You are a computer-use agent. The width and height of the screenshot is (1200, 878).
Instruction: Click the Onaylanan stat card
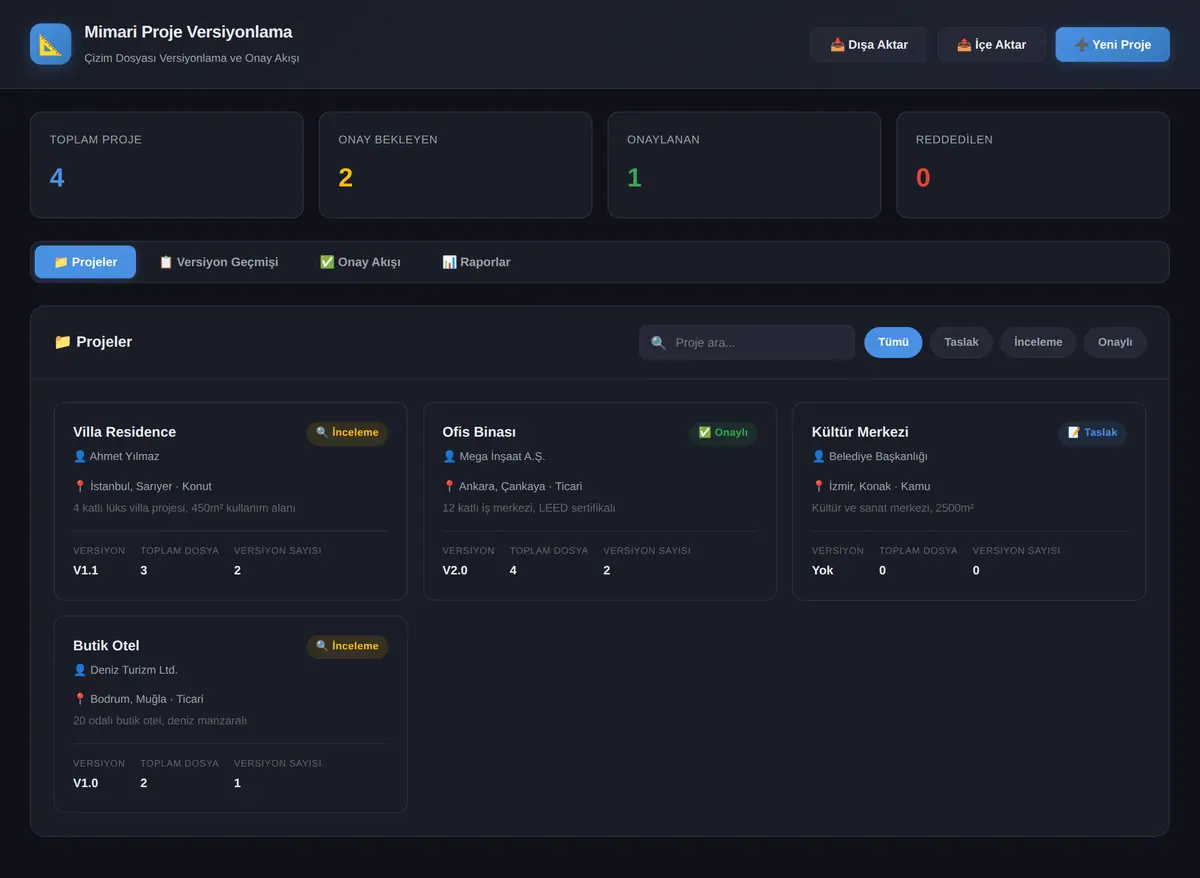(x=744, y=165)
